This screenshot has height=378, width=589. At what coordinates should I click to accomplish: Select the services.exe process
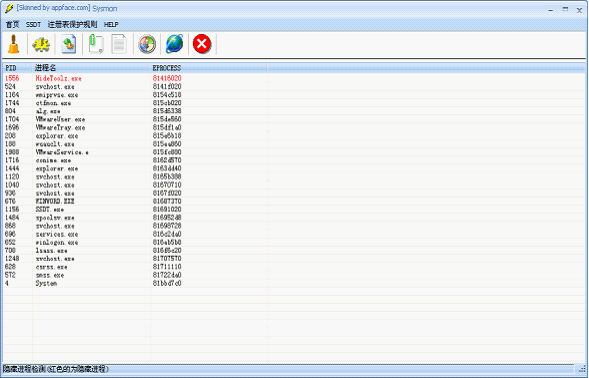[x=294, y=234]
